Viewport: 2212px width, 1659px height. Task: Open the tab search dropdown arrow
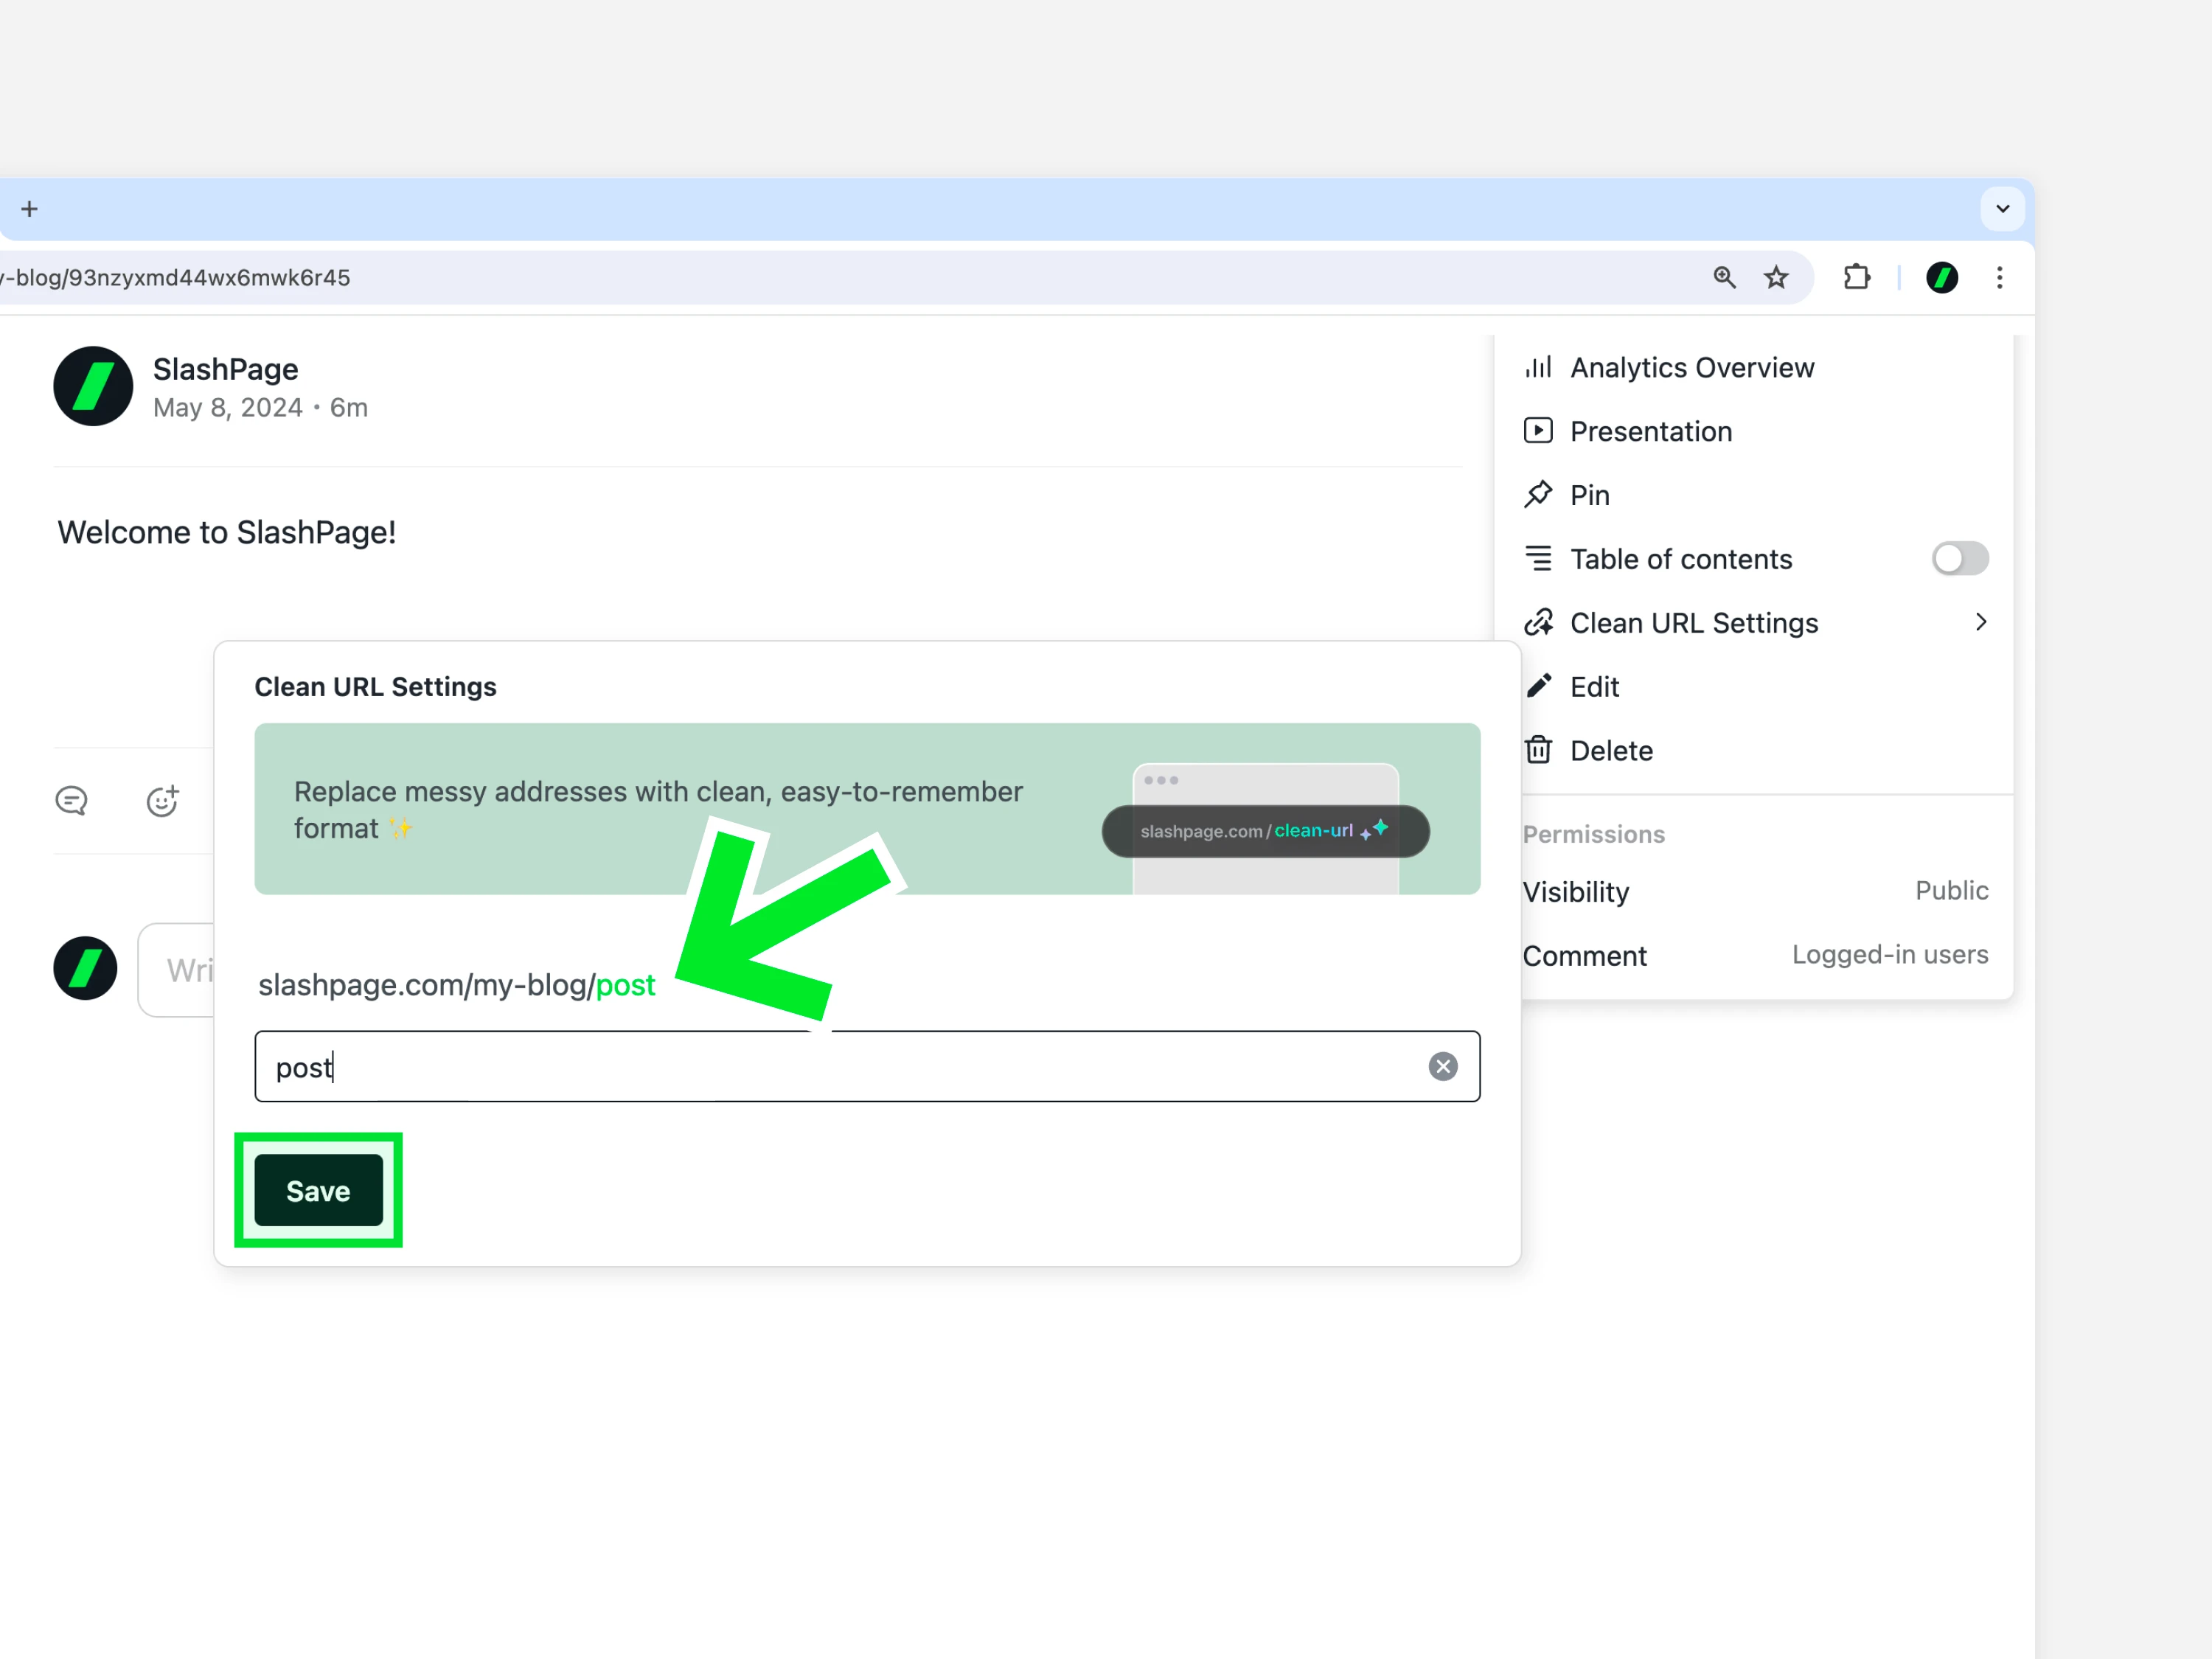point(2002,209)
